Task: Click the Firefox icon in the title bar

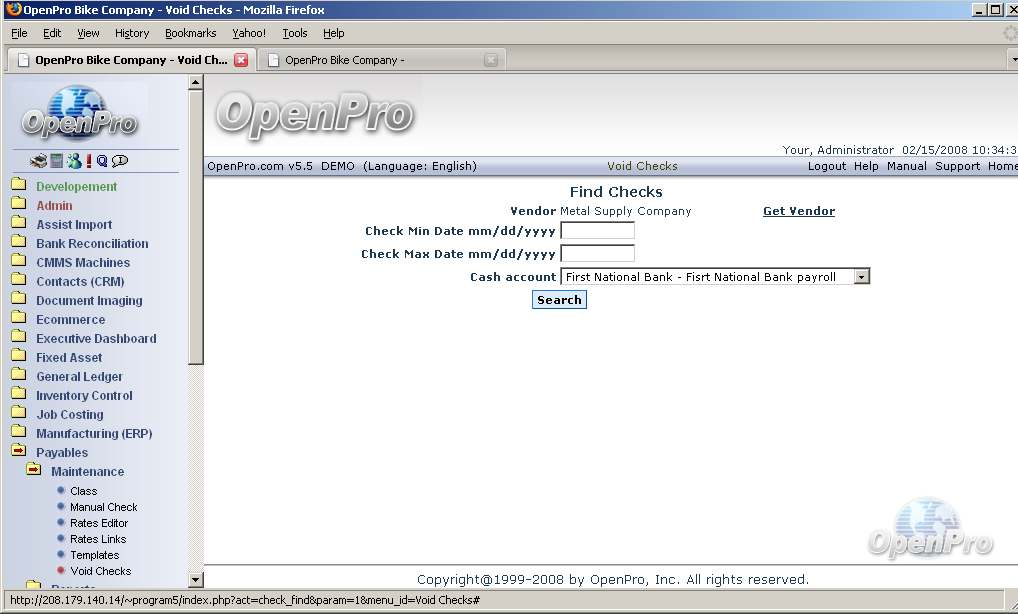Action: pyautogui.click(x=13, y=9)
